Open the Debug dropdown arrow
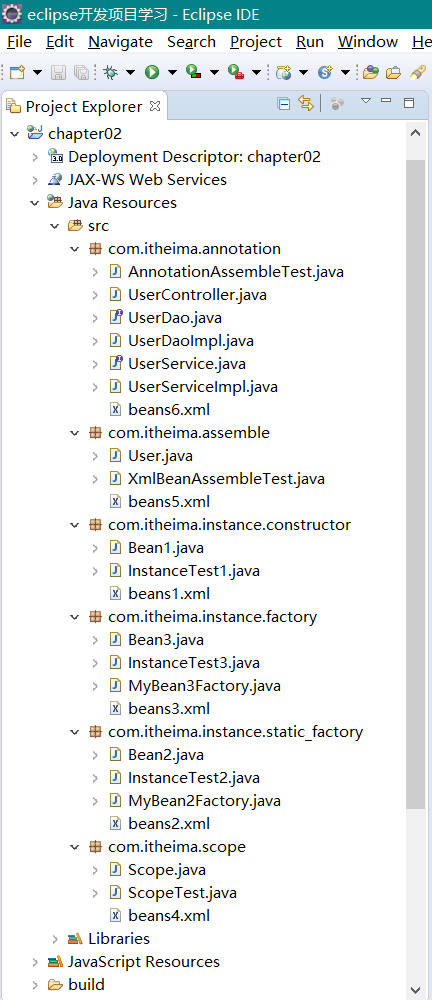The image size is (432, 1000). click(130, 73)
